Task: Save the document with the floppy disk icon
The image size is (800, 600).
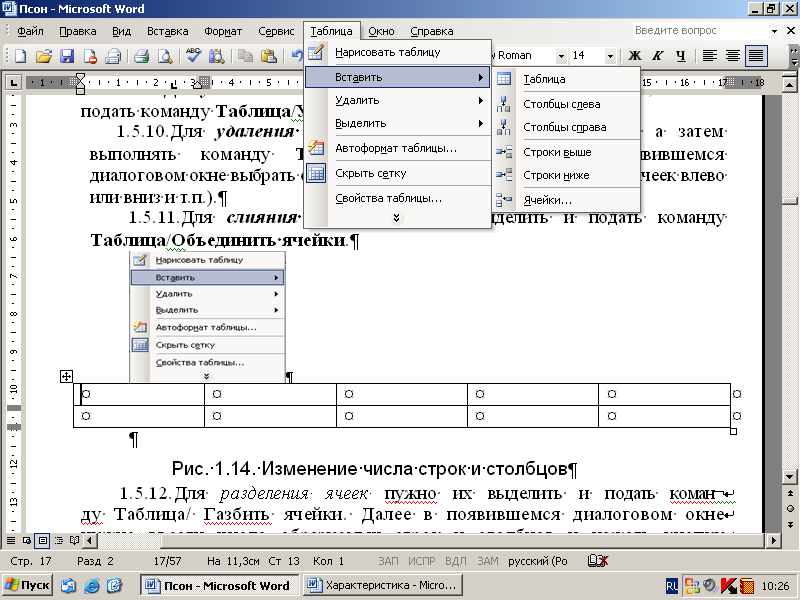Action: point(67,56)
